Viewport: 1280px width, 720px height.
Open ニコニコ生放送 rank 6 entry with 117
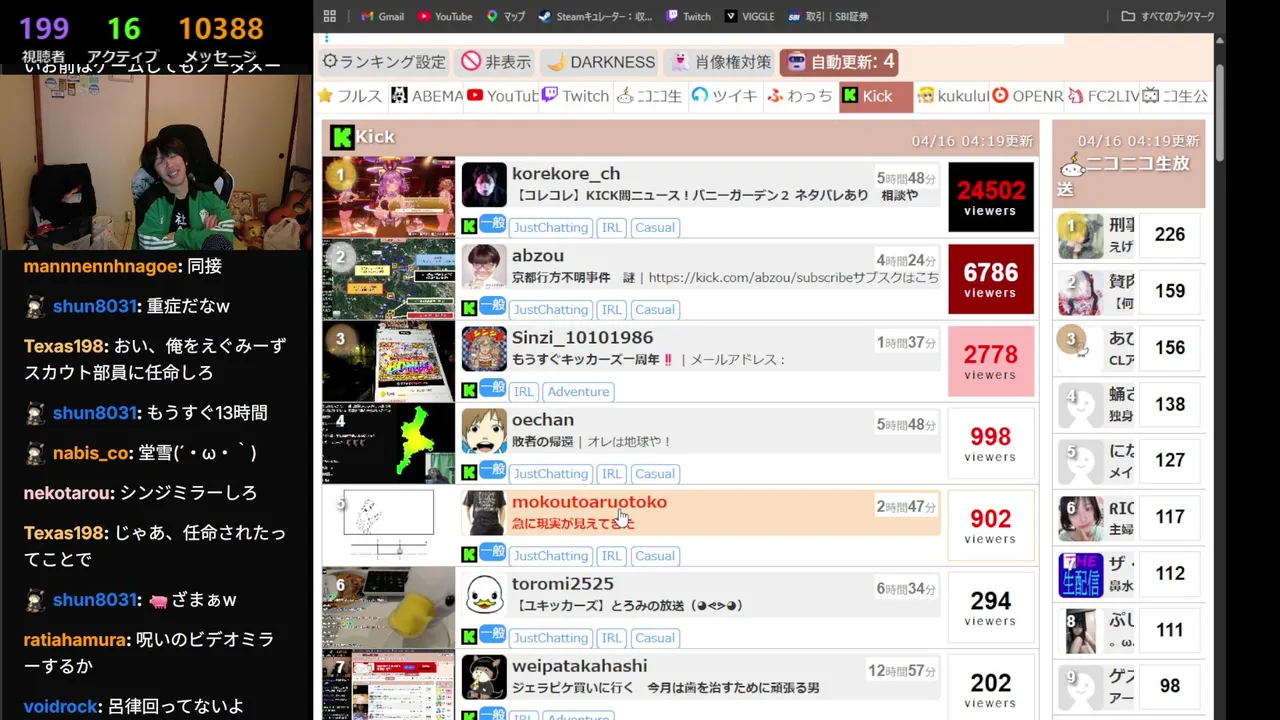pyautogui.click(x=1129, y=518)
